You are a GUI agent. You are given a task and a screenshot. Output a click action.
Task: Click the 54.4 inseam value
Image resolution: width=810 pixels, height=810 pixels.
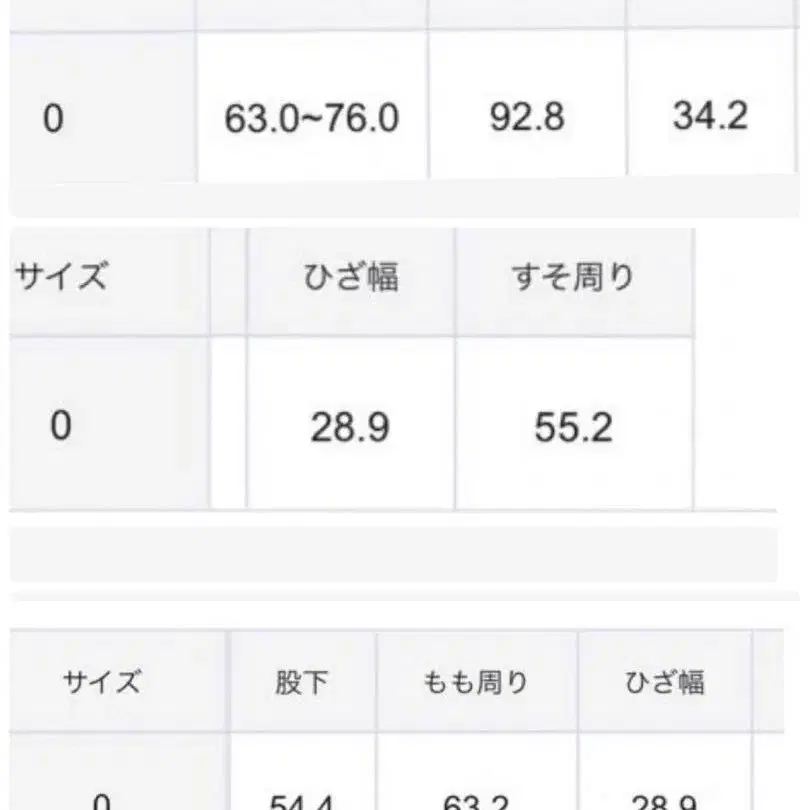point(302,798)
